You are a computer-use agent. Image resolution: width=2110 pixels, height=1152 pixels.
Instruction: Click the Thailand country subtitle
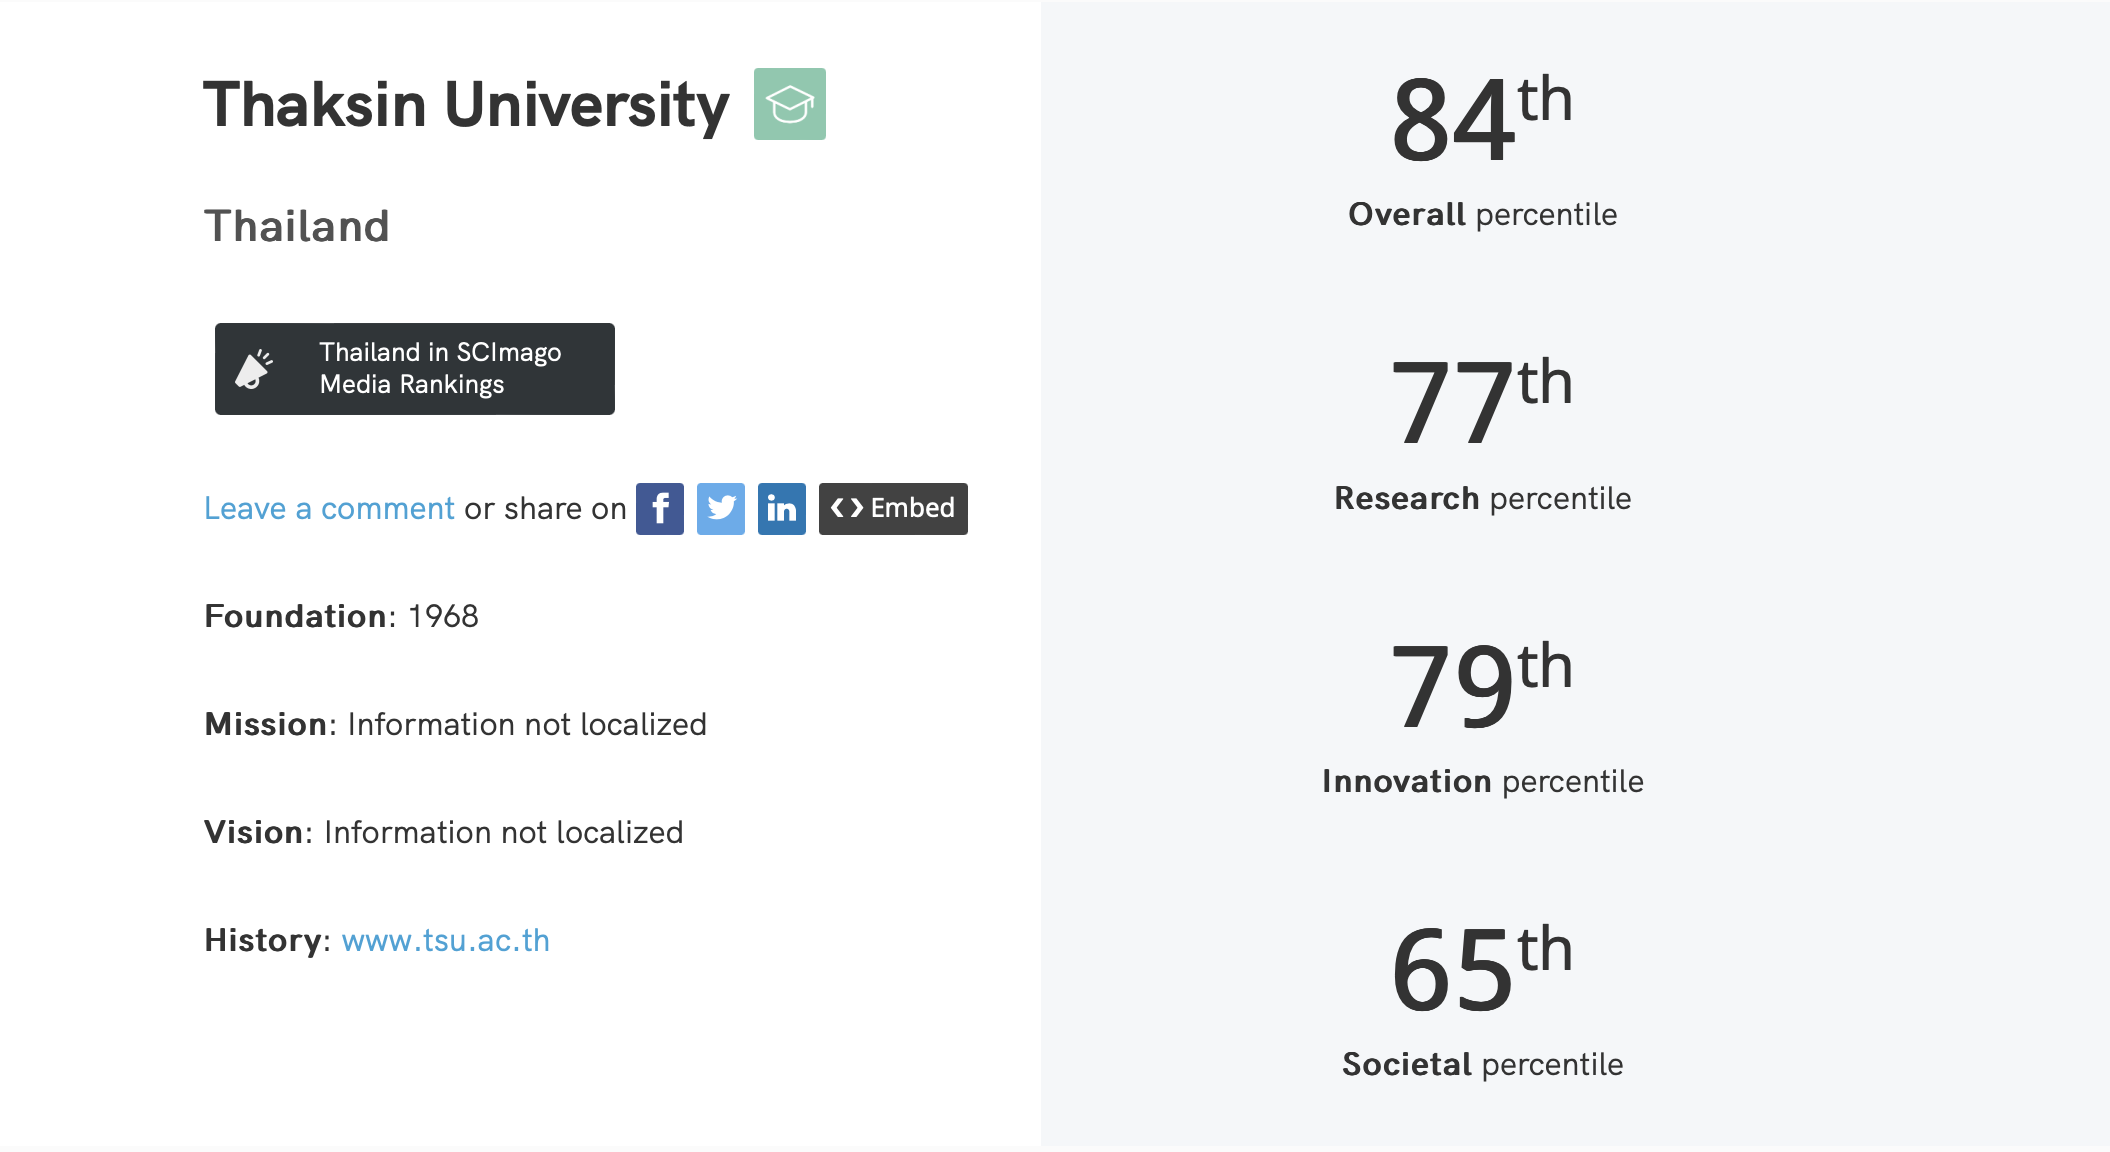pyautogui.click(x=296, y=226)
